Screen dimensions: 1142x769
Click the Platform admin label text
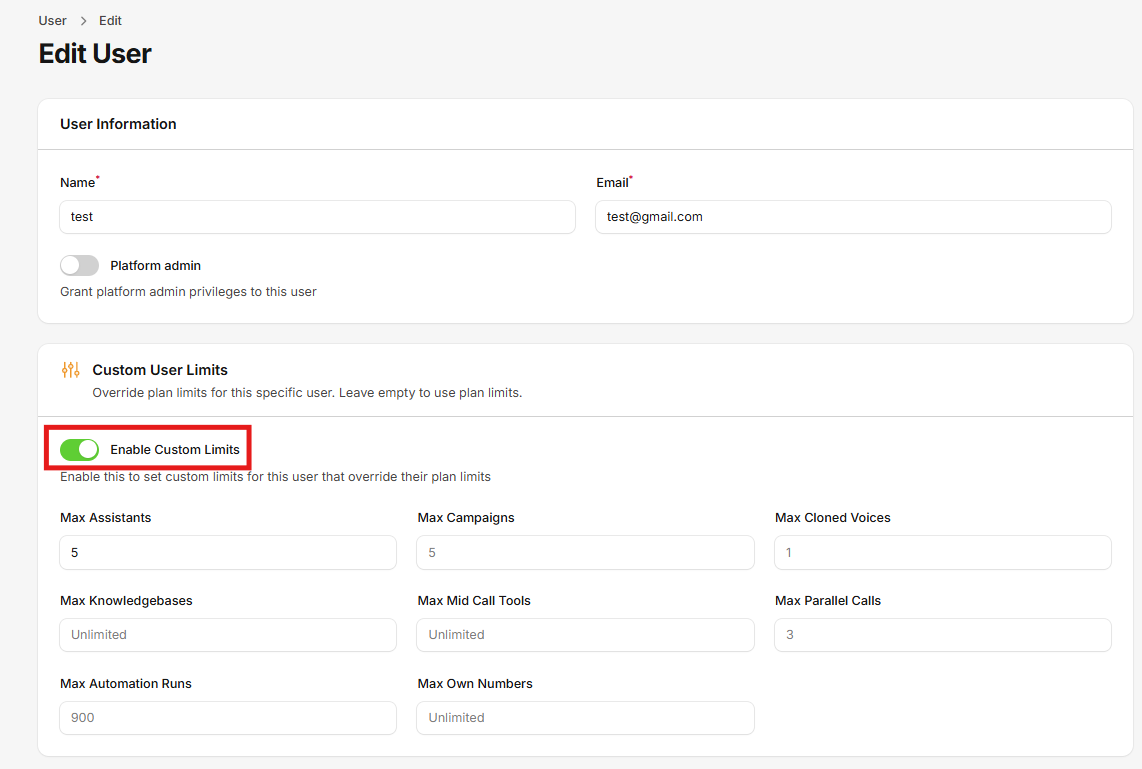(x=155, y=265)
